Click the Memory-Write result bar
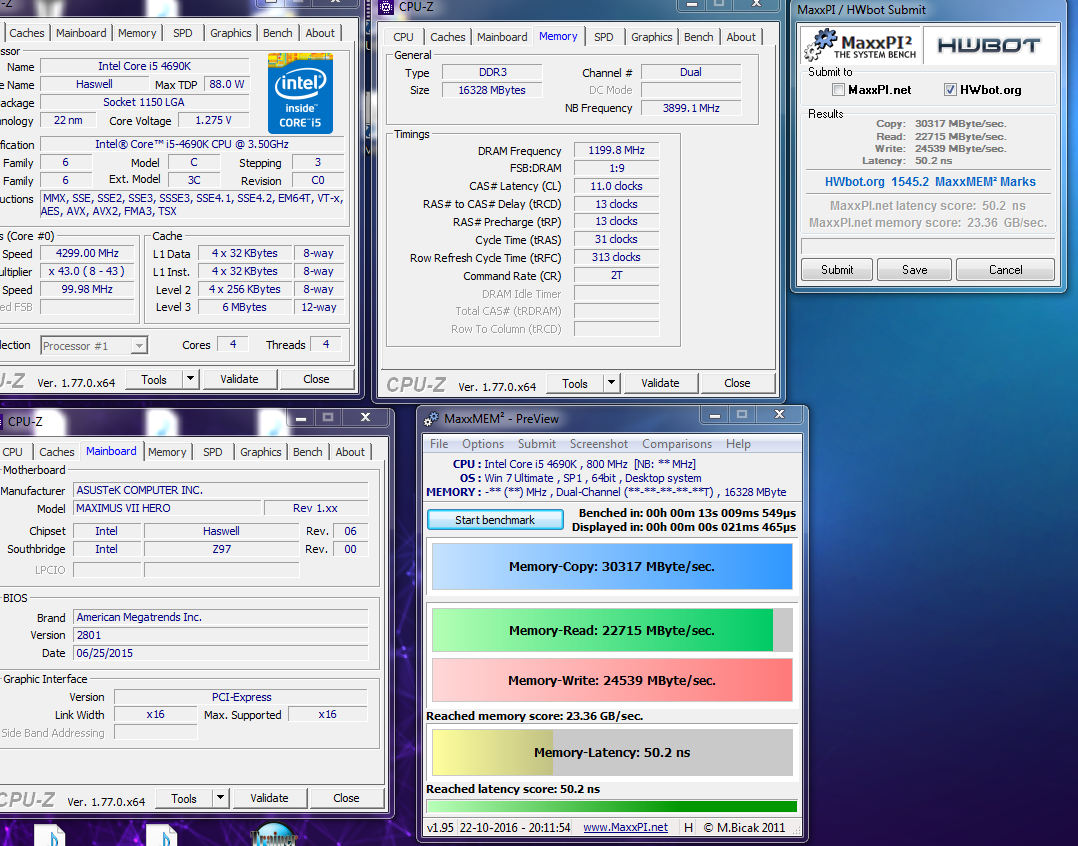Viewport: 1078px width, 846px height. [612, 680]
